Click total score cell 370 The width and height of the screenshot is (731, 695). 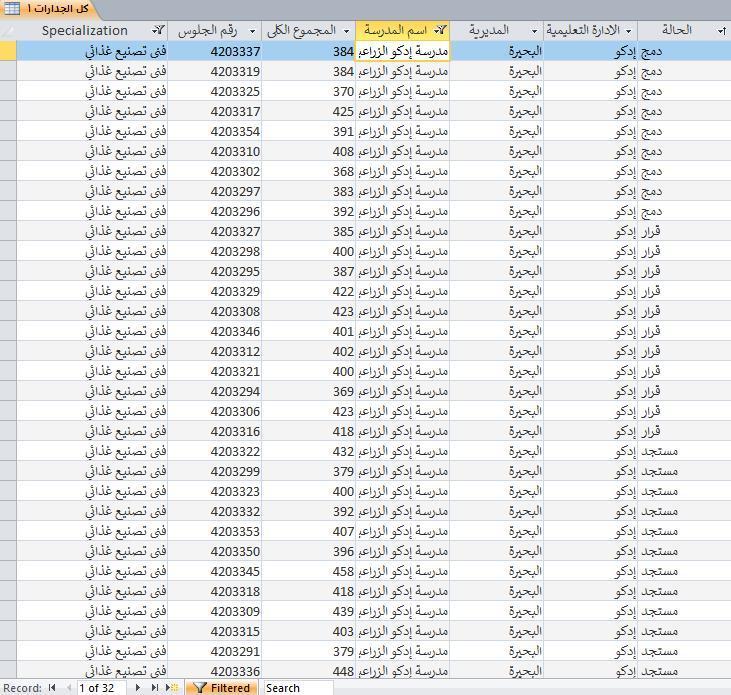coord(309,91)
